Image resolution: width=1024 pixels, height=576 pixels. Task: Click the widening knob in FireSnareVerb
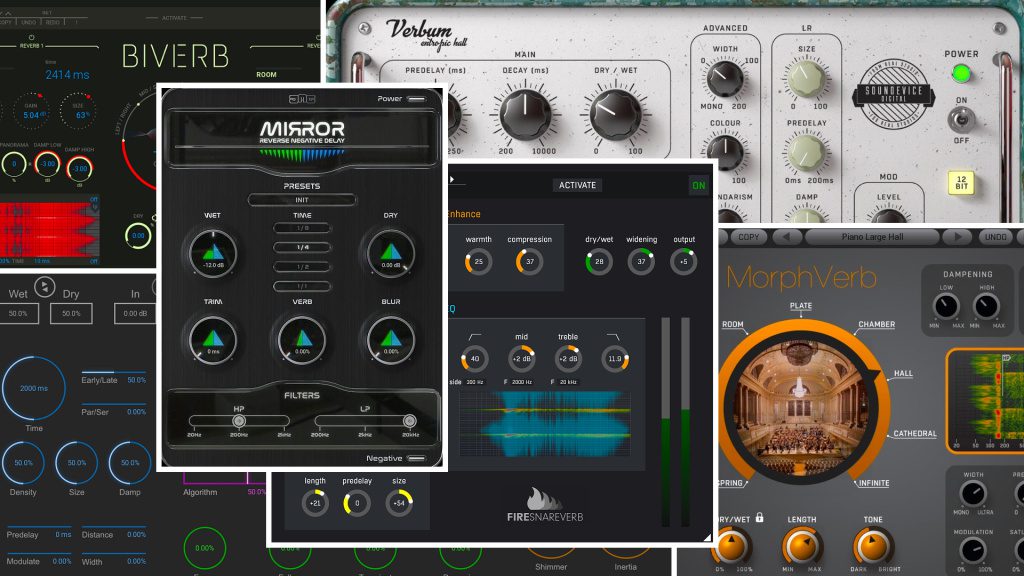tap(641, 262)
